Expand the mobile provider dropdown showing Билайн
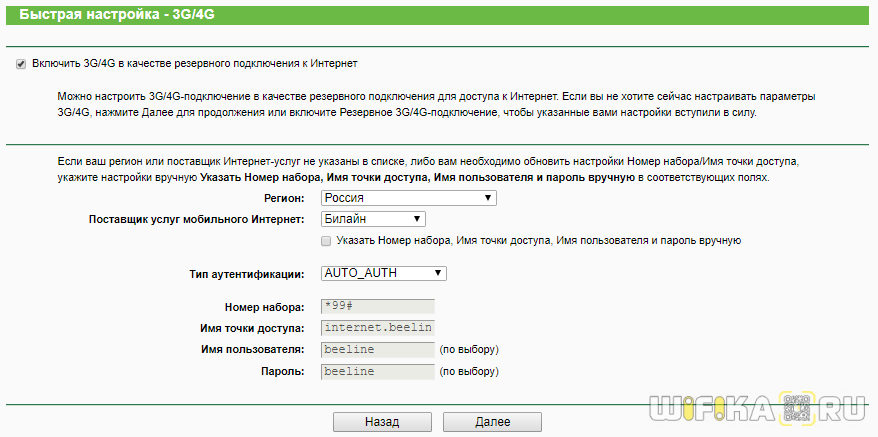Viewport: 878px width, 437px height. pos(373,219)
